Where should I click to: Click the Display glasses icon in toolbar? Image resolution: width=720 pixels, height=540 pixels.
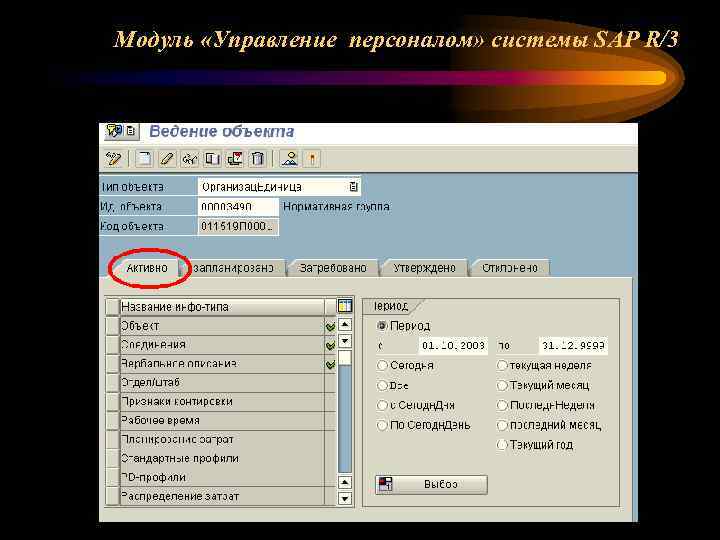[189, 159]
